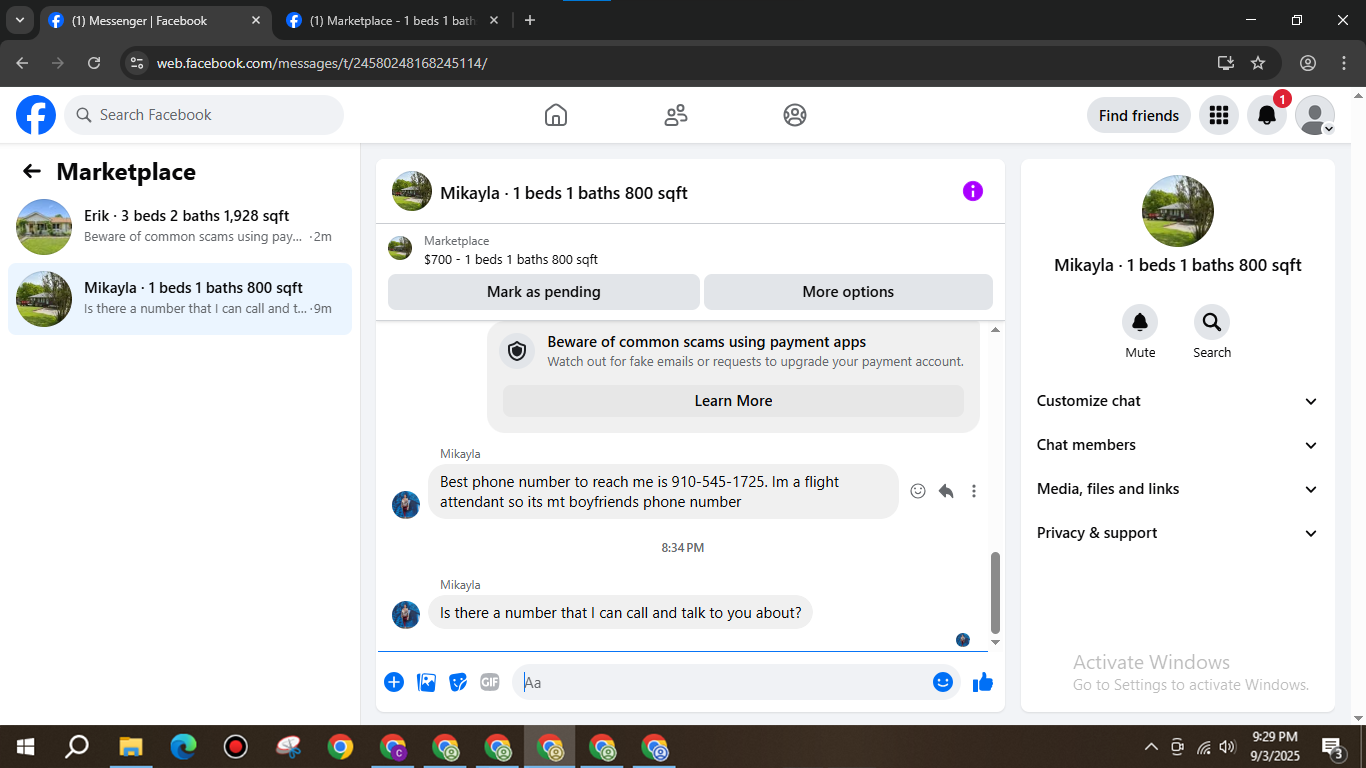This screenshot has height=768, width=1366.
Task: Click the install app icon in address bar
Action: tap(1226, 63)
